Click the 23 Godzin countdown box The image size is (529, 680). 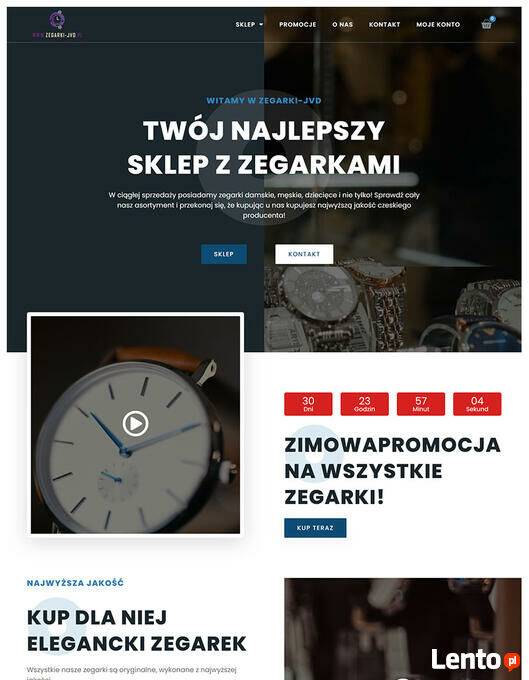[365, 404]
